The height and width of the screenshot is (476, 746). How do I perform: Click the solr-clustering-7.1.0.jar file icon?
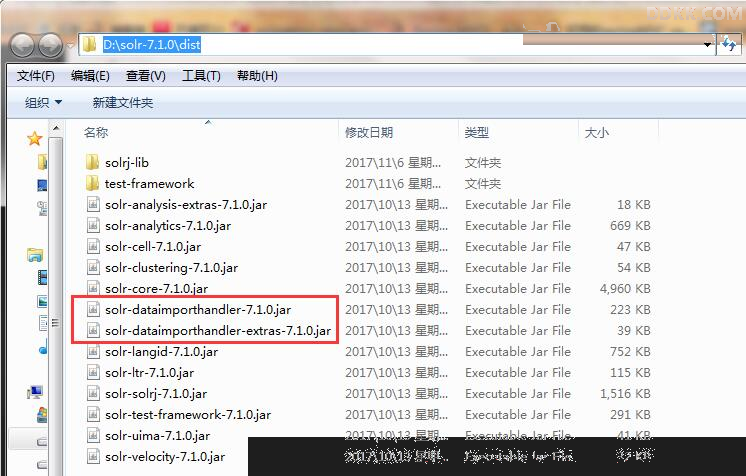(x=93, y=267)
